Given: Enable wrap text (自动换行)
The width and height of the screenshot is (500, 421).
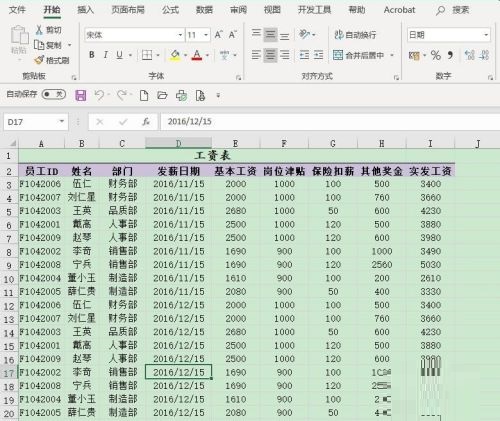Looking at the screenshot, I should click(x=355, y=35).
